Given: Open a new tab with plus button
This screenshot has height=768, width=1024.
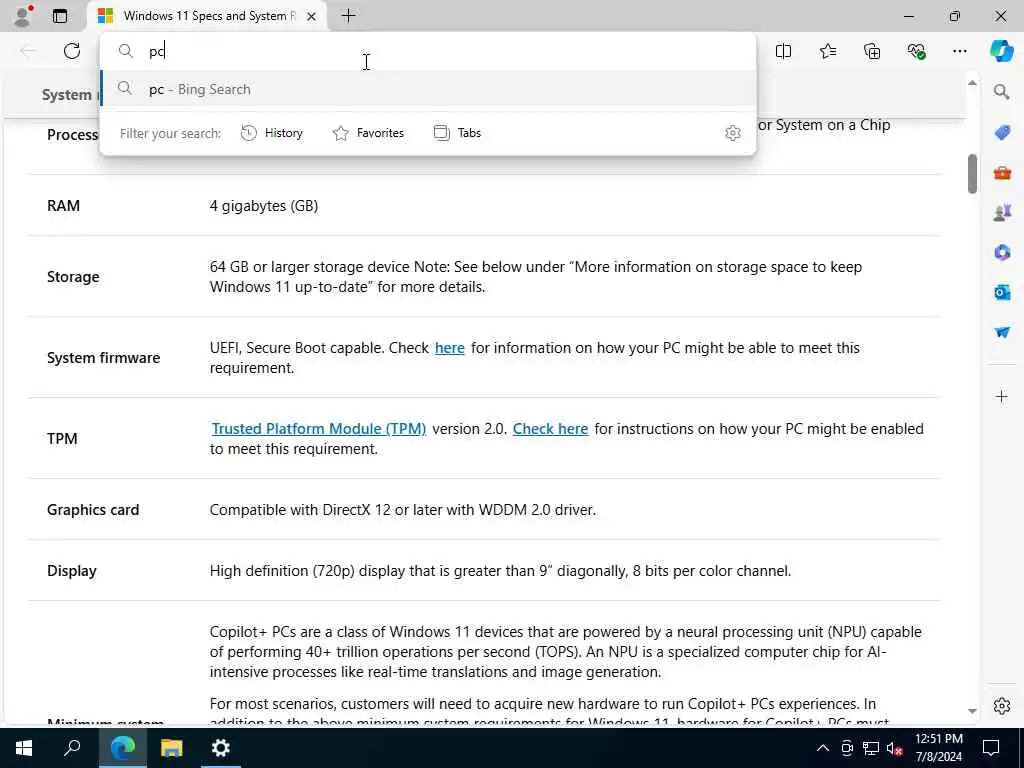Looking at the screenshot, I should (349, 15).
